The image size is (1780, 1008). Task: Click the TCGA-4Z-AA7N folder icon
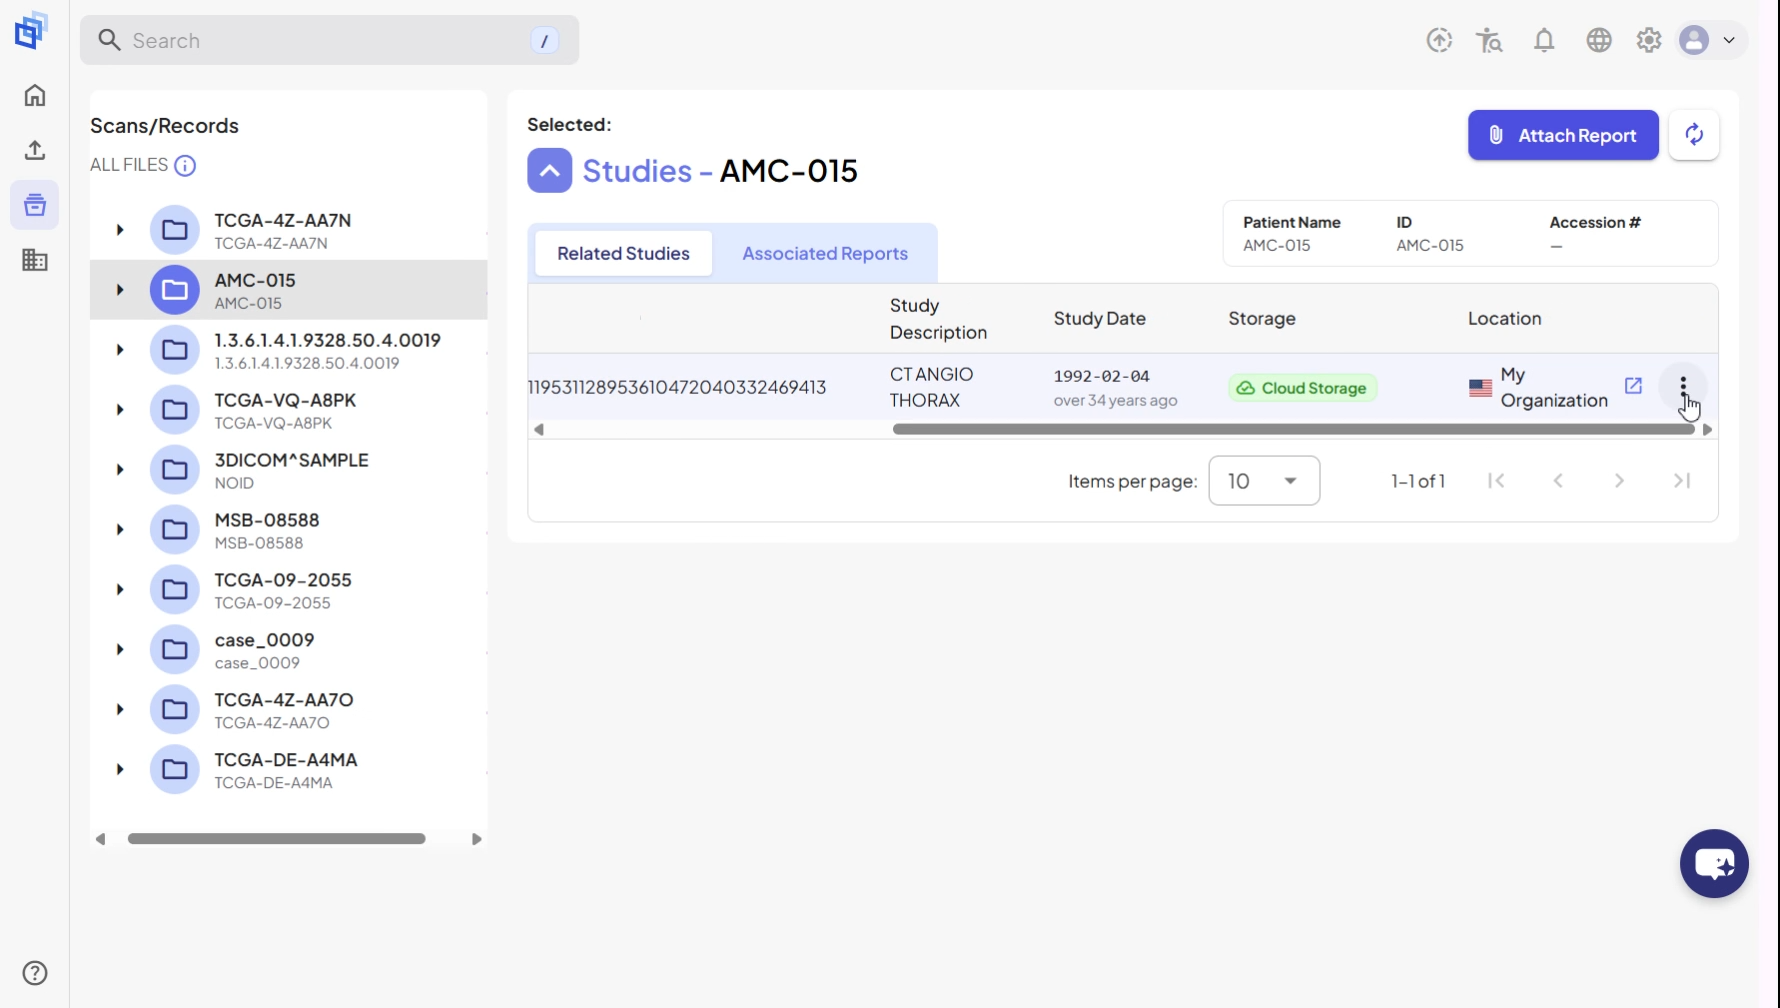pos(175,230)
